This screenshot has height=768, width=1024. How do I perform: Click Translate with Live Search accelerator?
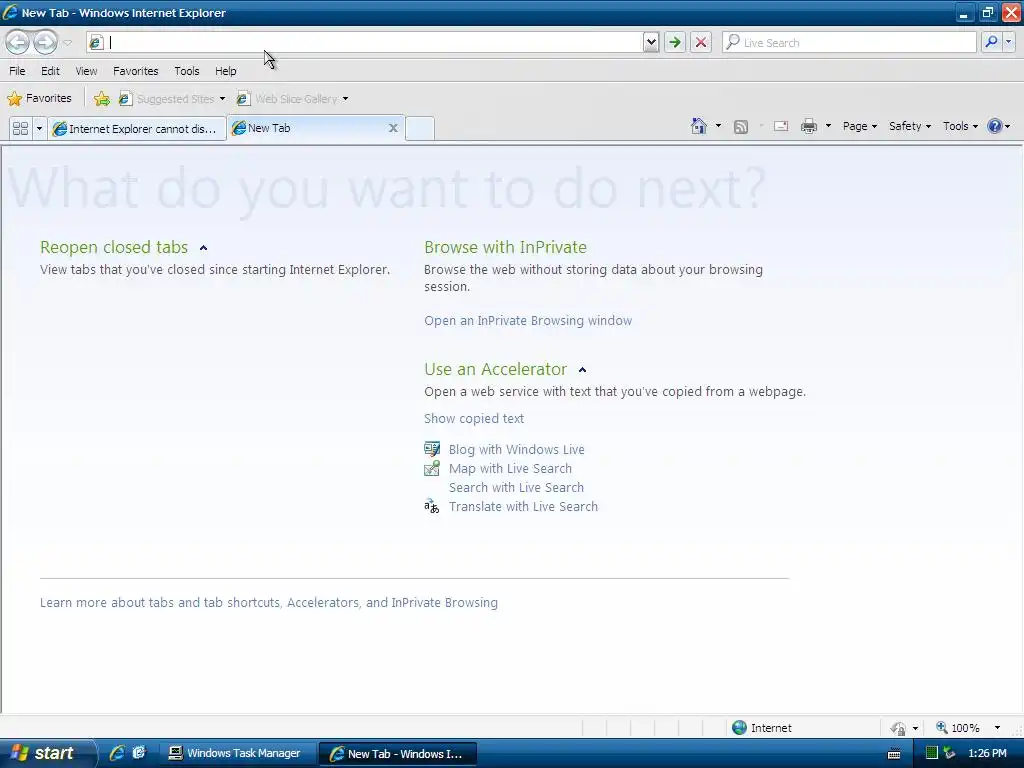tap(523, 506)
